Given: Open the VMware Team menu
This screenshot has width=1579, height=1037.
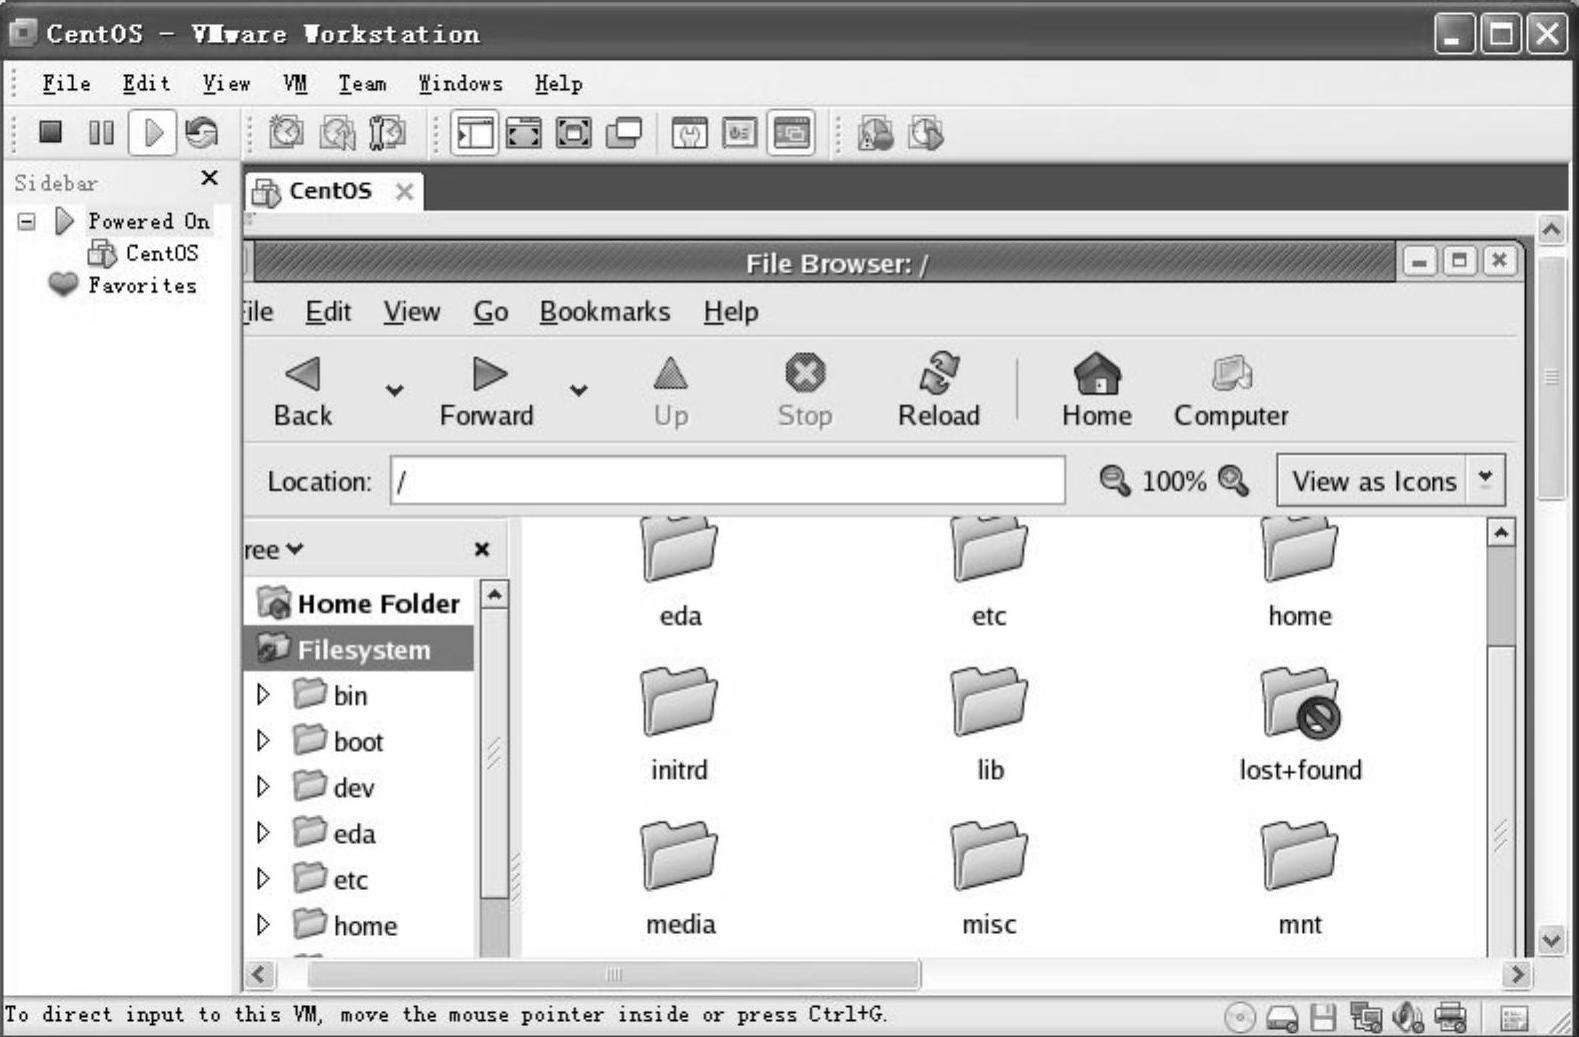Looking at the screenshot, I should tap(362, 84).
